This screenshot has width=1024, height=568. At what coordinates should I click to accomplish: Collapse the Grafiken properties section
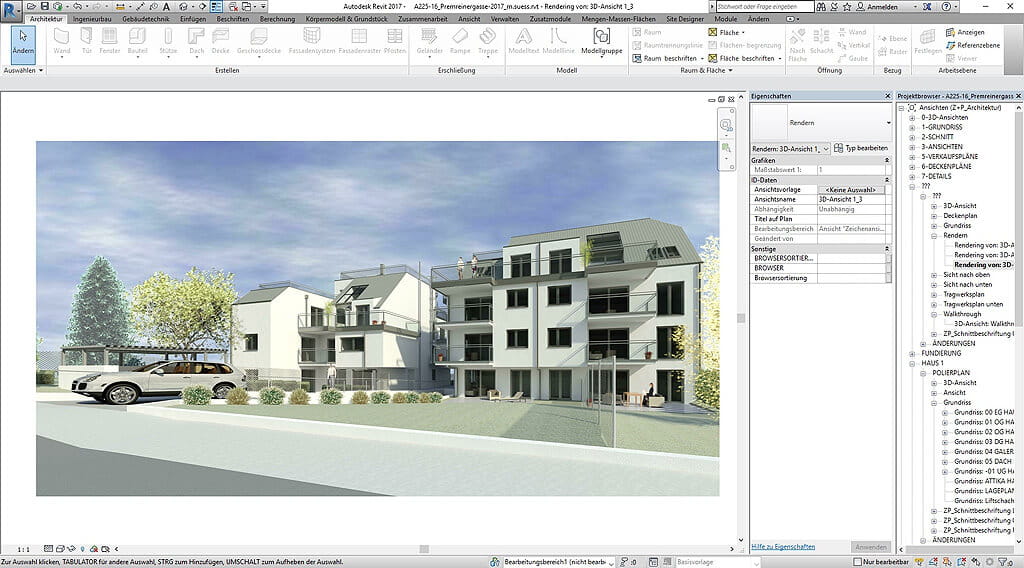[886, 160]
